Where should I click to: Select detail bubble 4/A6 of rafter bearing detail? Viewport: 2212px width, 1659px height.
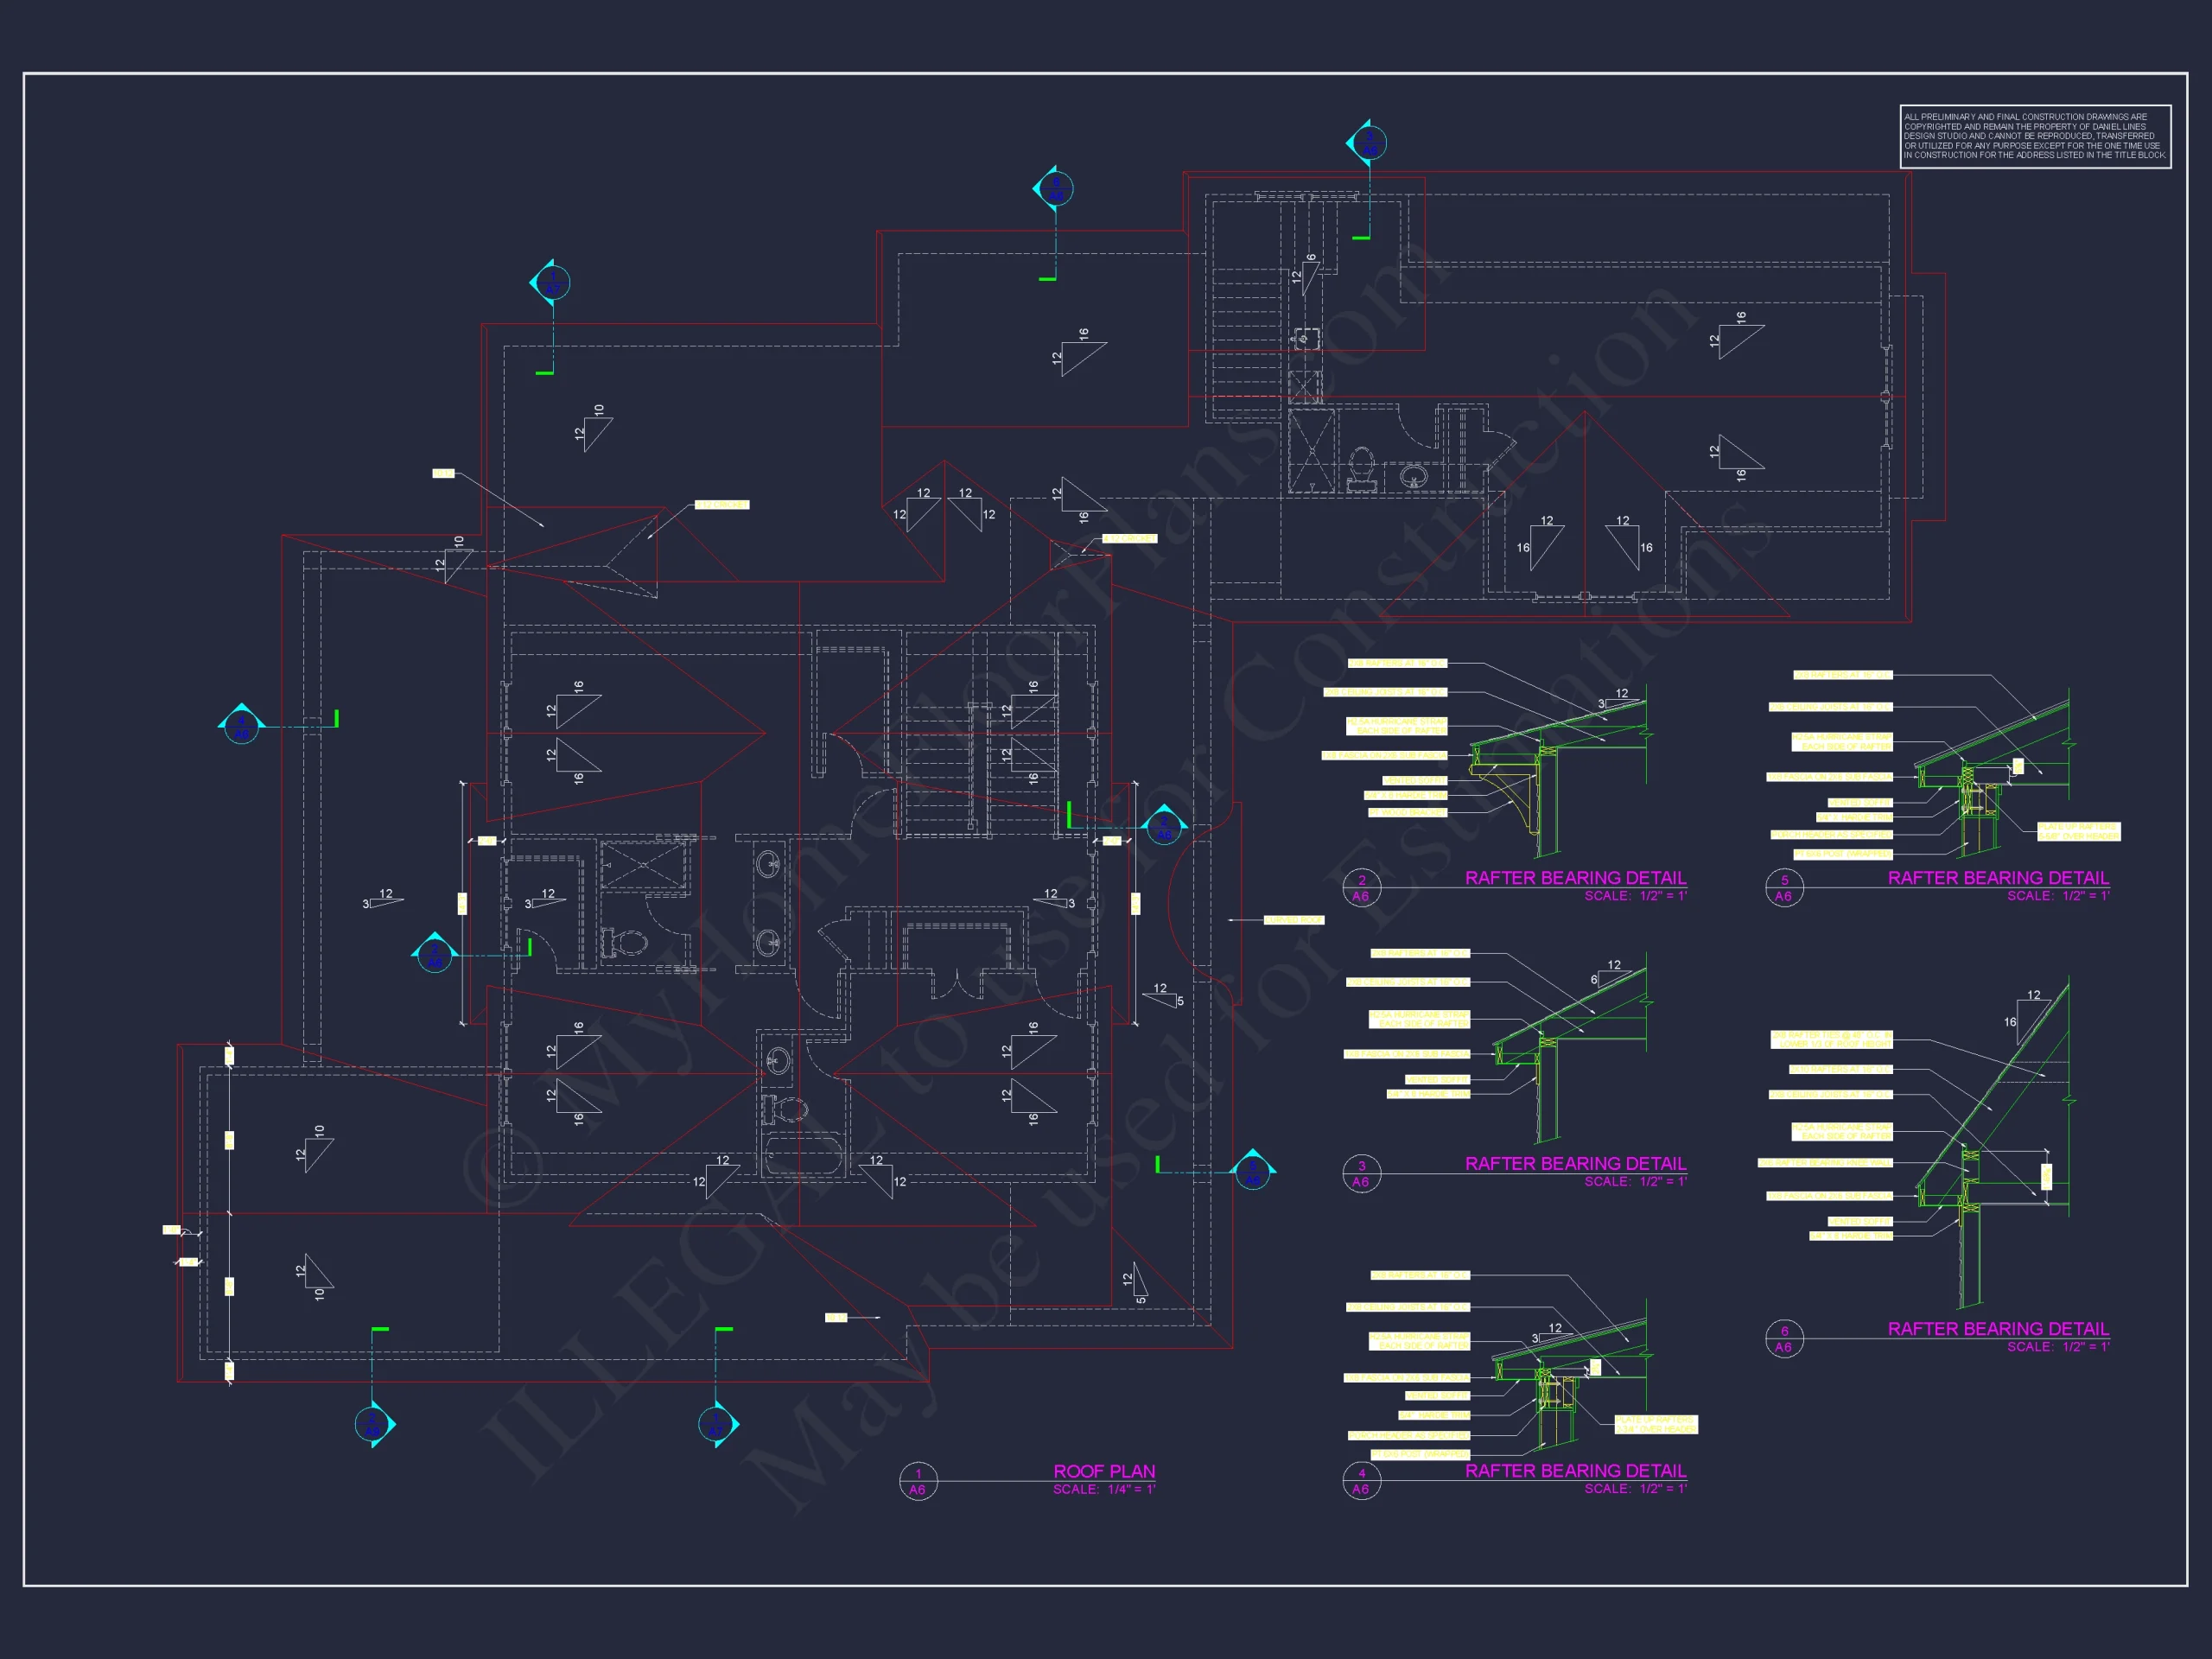(1361, 1481)
